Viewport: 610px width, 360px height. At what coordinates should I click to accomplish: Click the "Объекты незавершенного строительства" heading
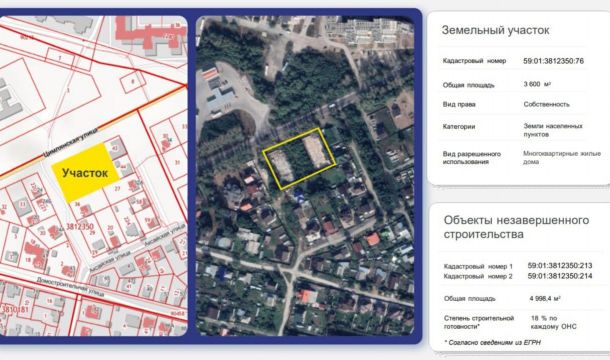coord(516,227)
